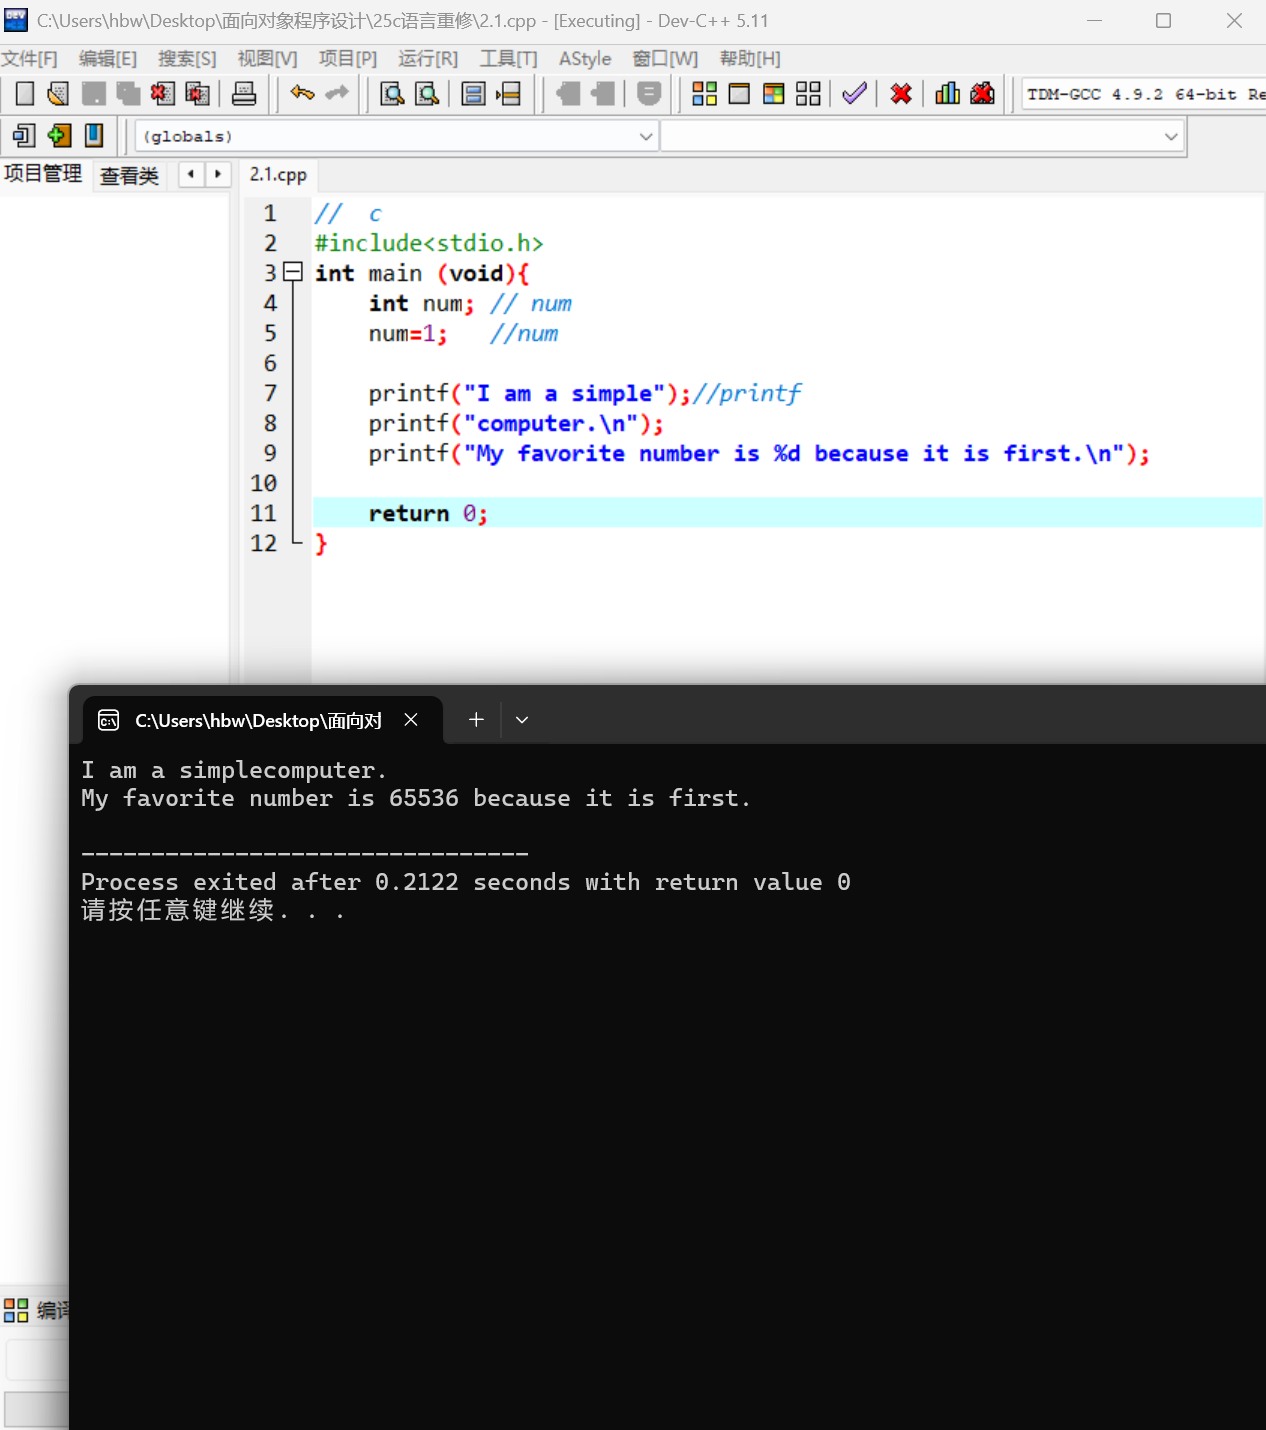Image resolution: width=1266 pixels, height=1430 pixels.
Task: Maximize the Dev-C++ window
Action: tap(1163, 20)
